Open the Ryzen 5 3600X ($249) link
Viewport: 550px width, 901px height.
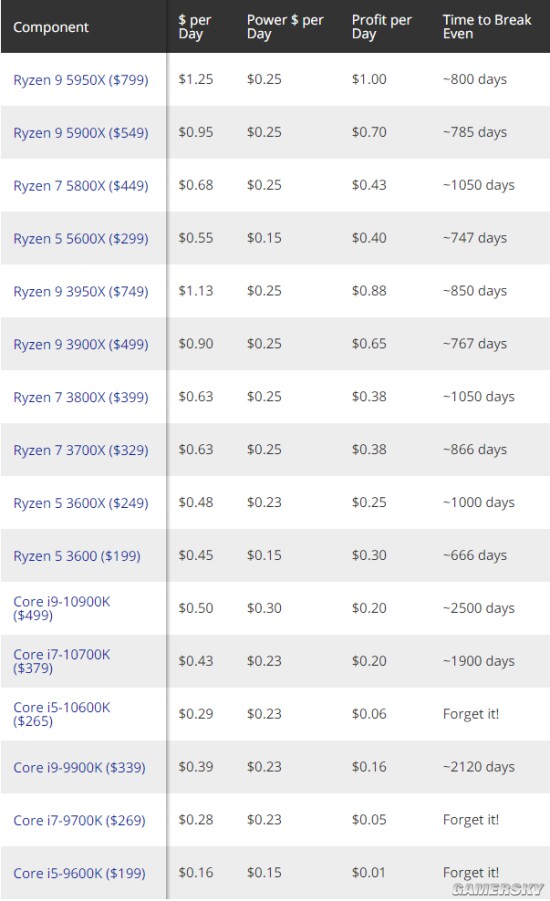80,503
